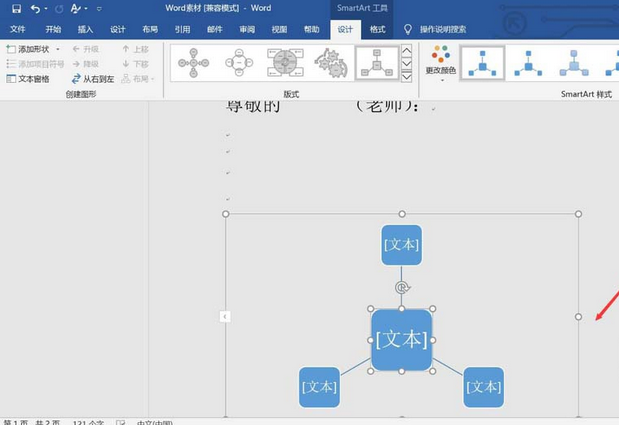Open the document 设计 tab next to 插入
This screenshot has height=425, width=619.
point(118,29)
